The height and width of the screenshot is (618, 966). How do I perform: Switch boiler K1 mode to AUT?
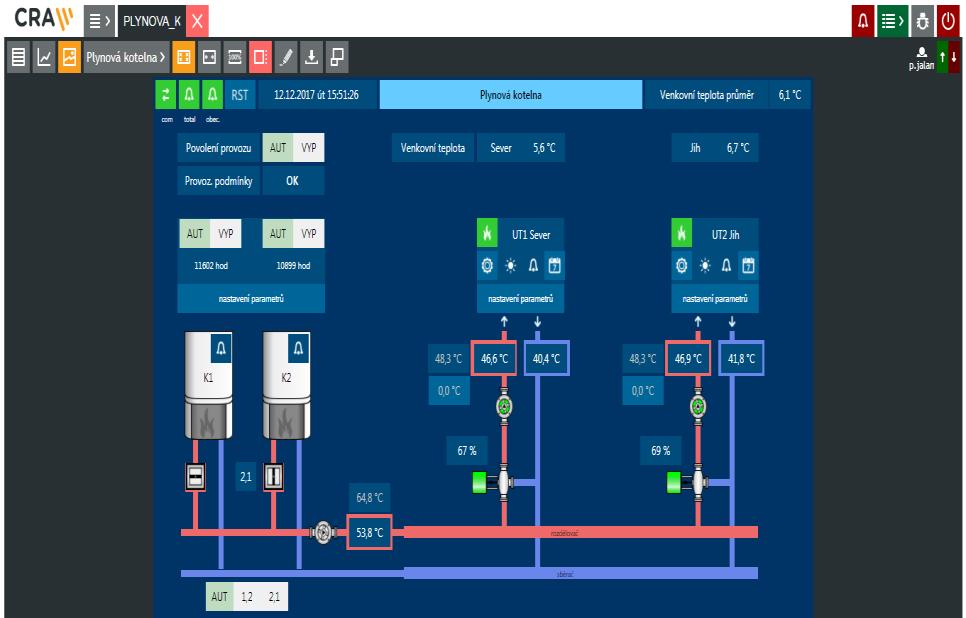pos(195,234)
